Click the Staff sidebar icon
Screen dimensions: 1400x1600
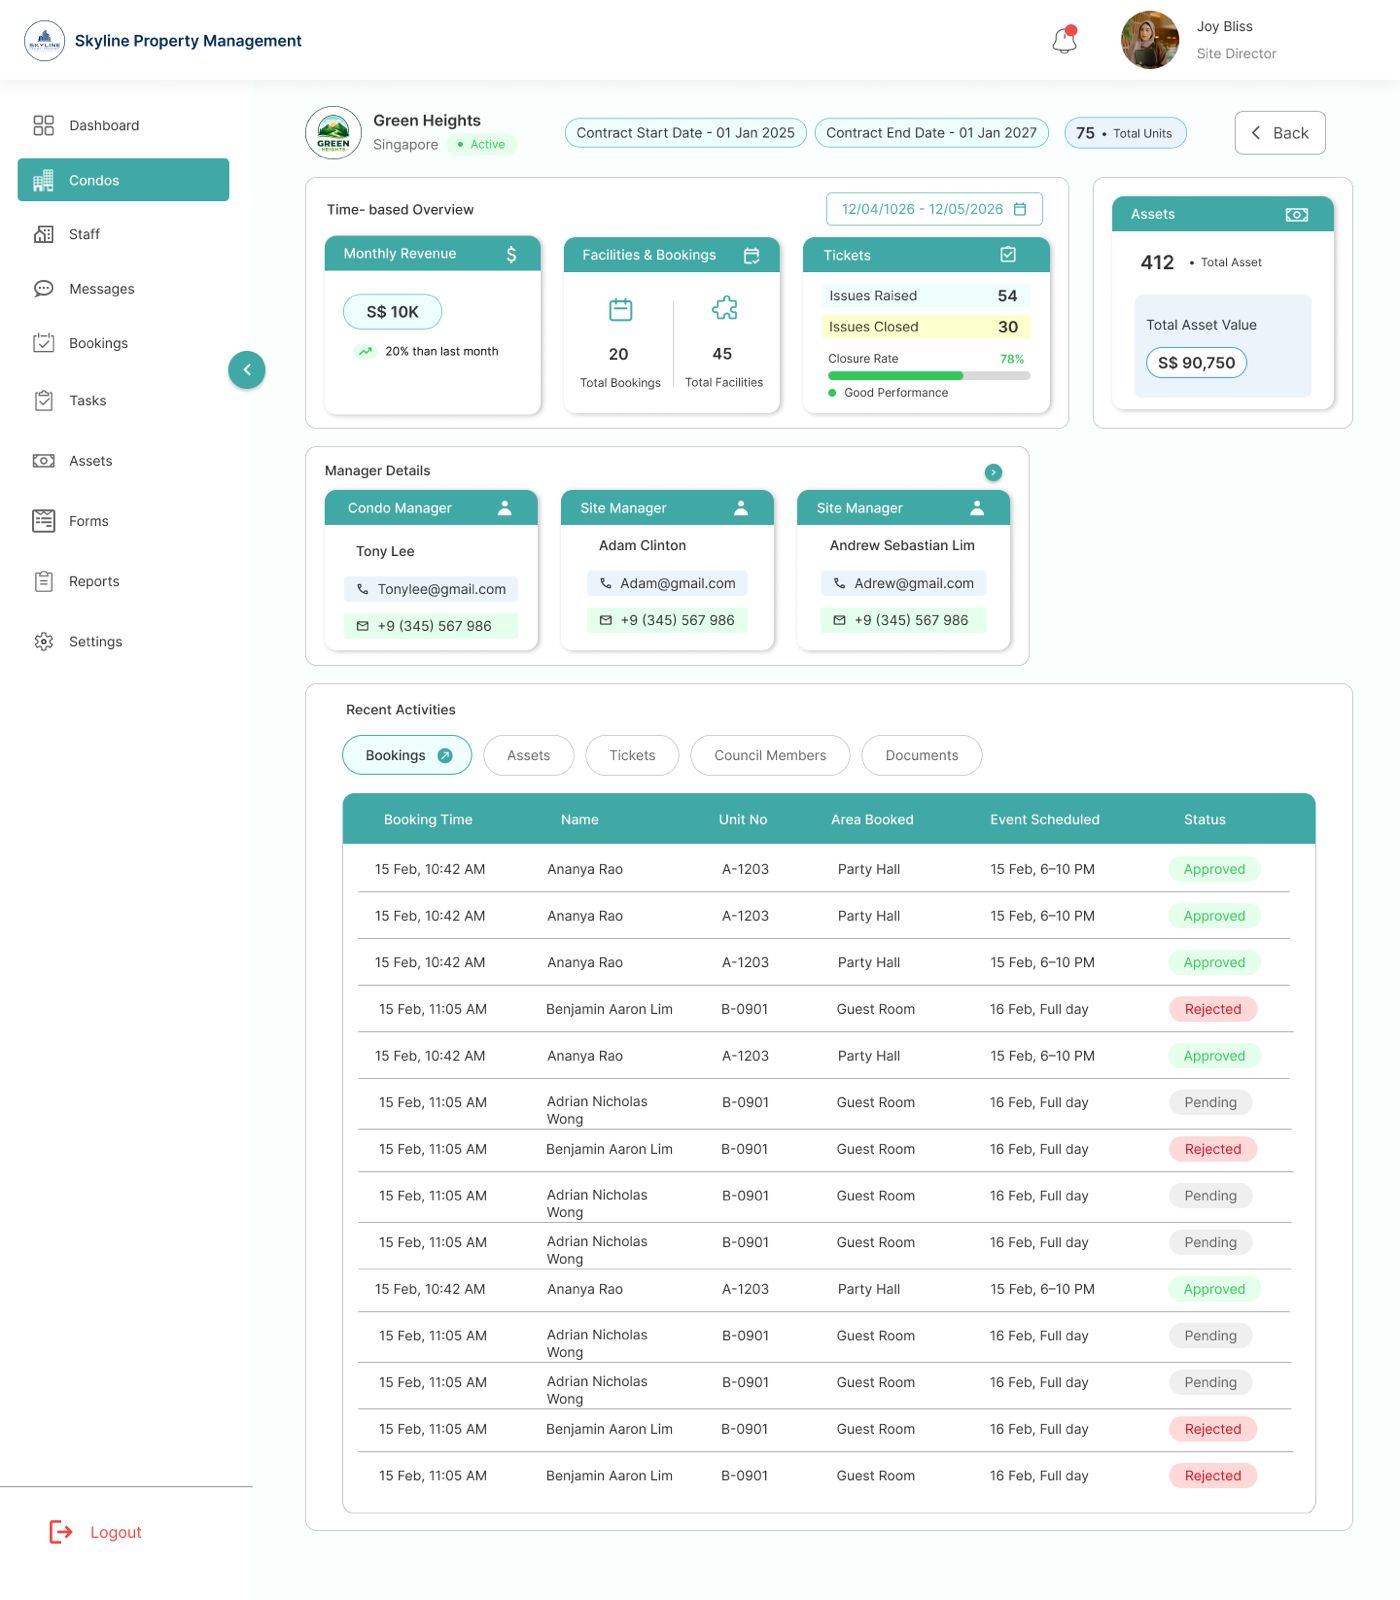click(43, 234)
